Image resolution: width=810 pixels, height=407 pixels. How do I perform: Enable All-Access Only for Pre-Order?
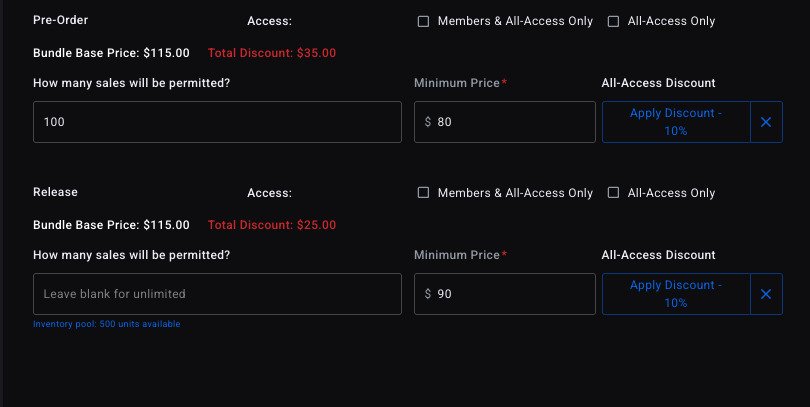point(613,21)
